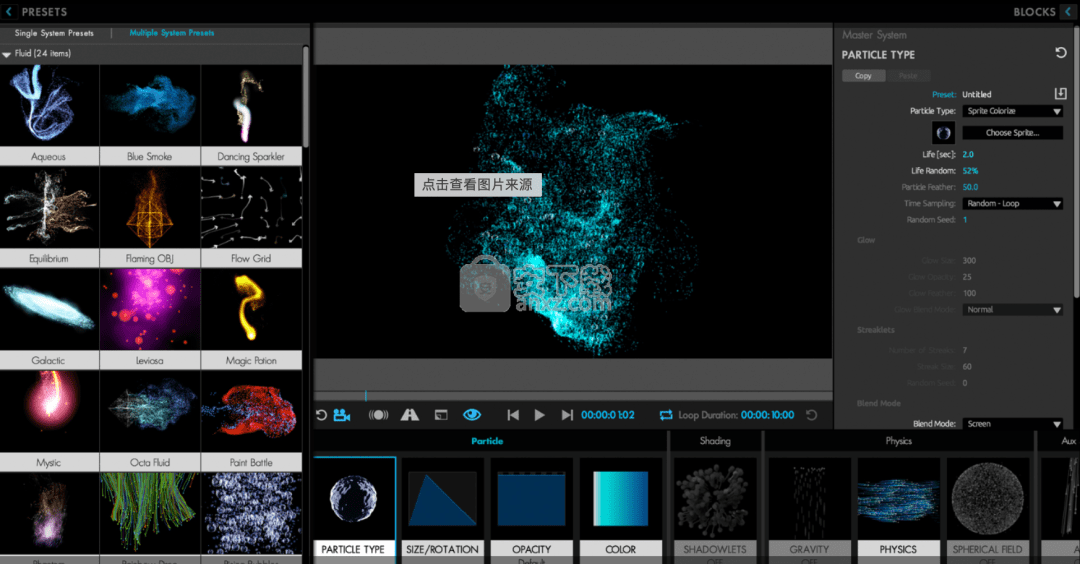1080x564 pixels.
Task: Collapse the Fluid presets group
Action: (x=7, y=54)
